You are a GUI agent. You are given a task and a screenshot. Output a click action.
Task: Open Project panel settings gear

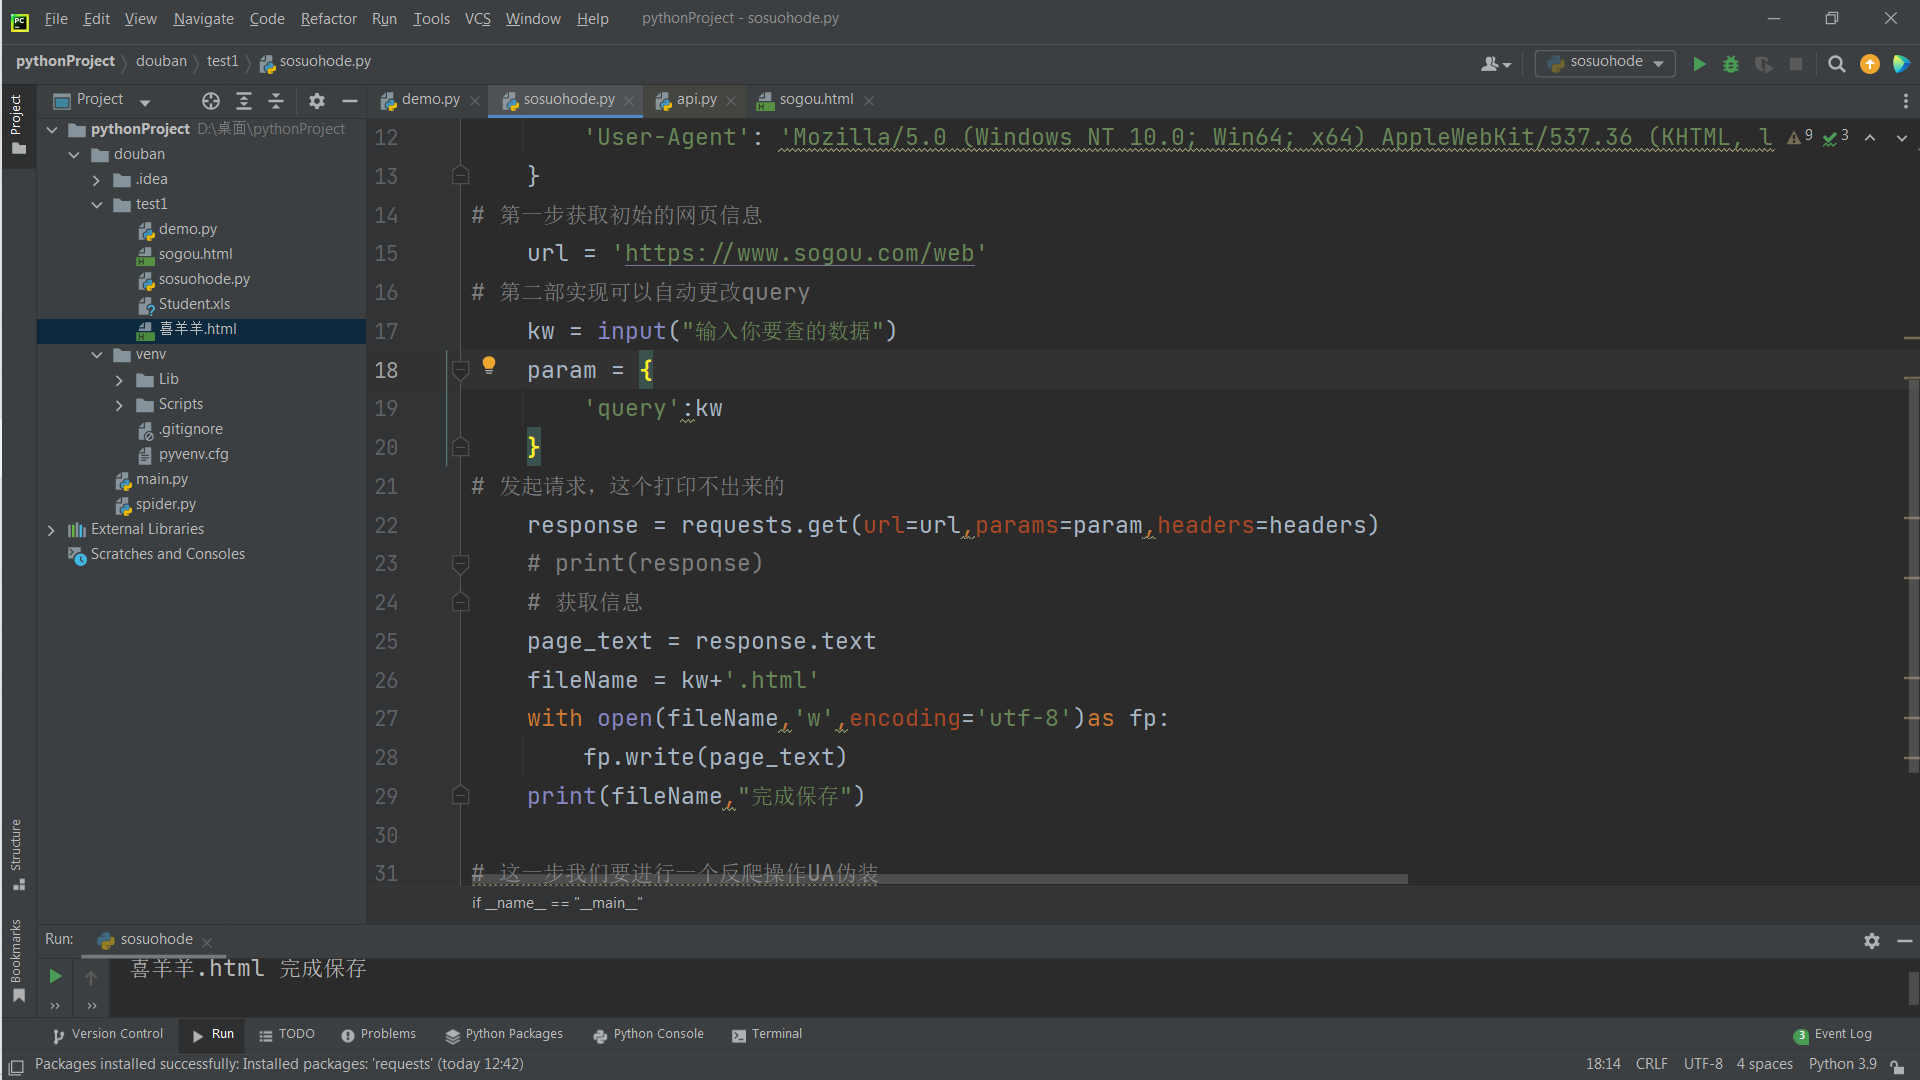(317, 101)
